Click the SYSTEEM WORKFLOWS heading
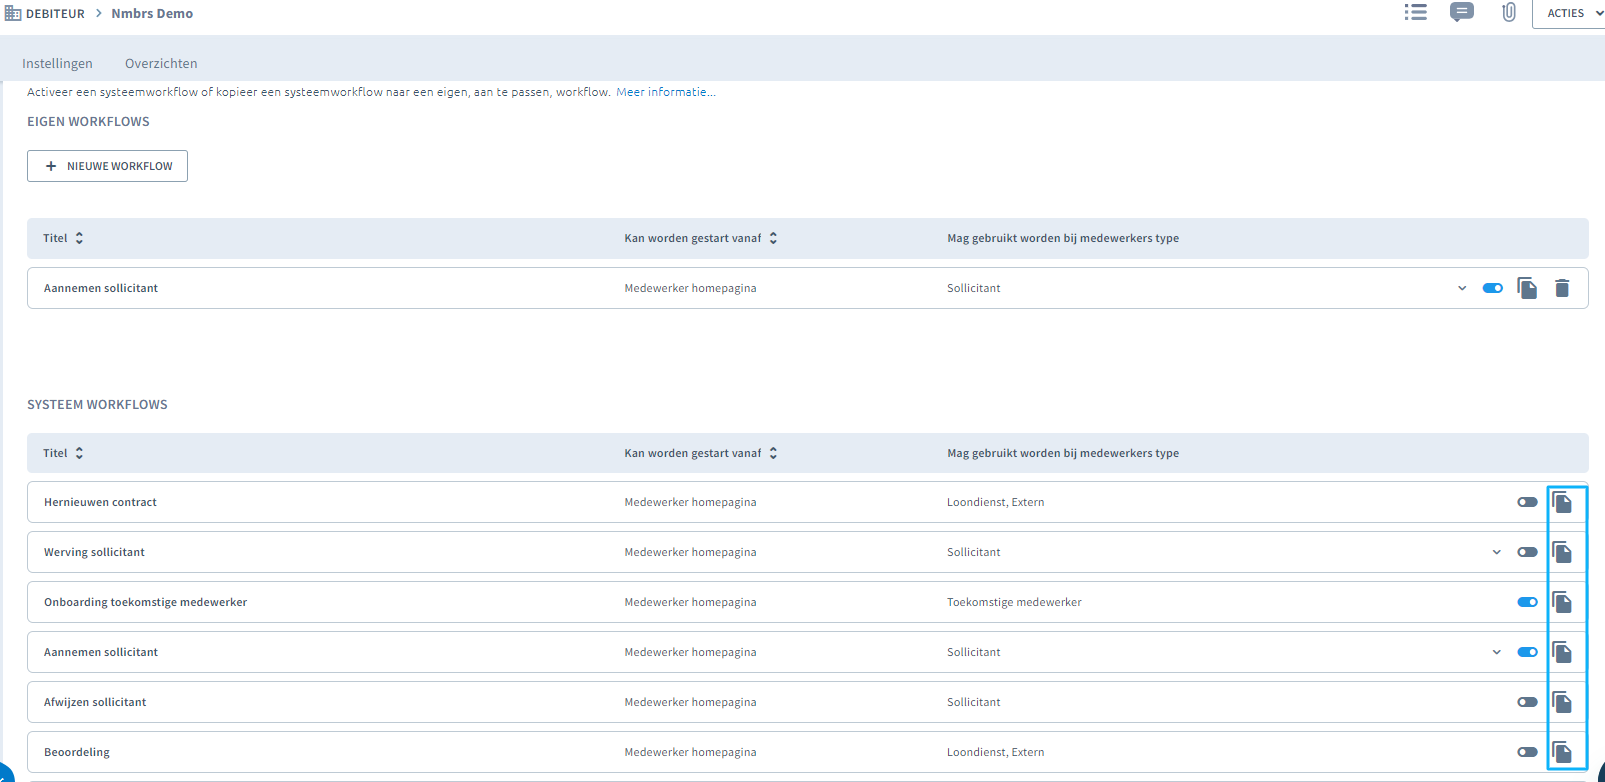Image resolution: width=1605 pixels, height=782 pixels. coord(97,404)
